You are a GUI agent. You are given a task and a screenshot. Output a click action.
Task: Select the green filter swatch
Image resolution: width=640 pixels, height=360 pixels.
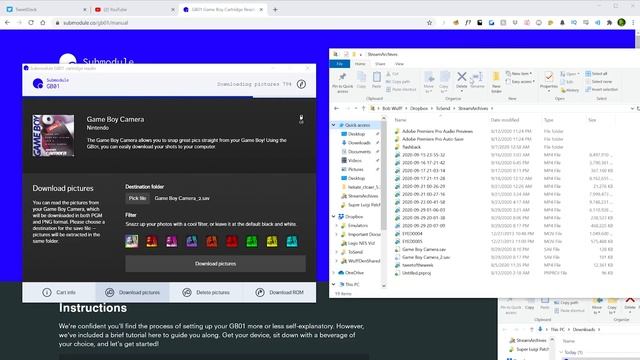click(252, 241)
